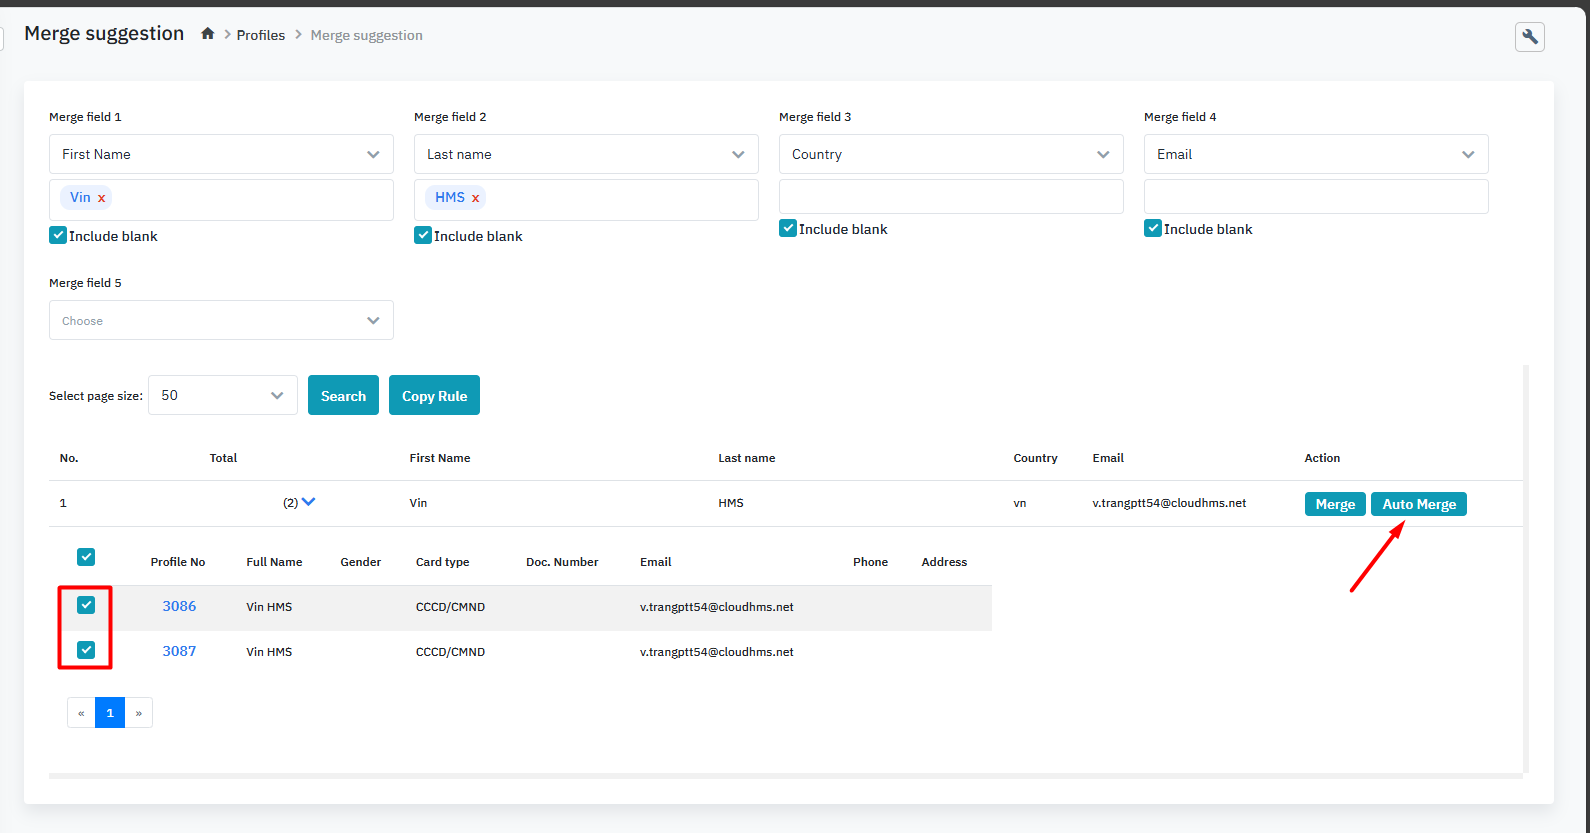Click the Email filter value input
This screenshot has height=833, width=1590.
pos(1315,197)
